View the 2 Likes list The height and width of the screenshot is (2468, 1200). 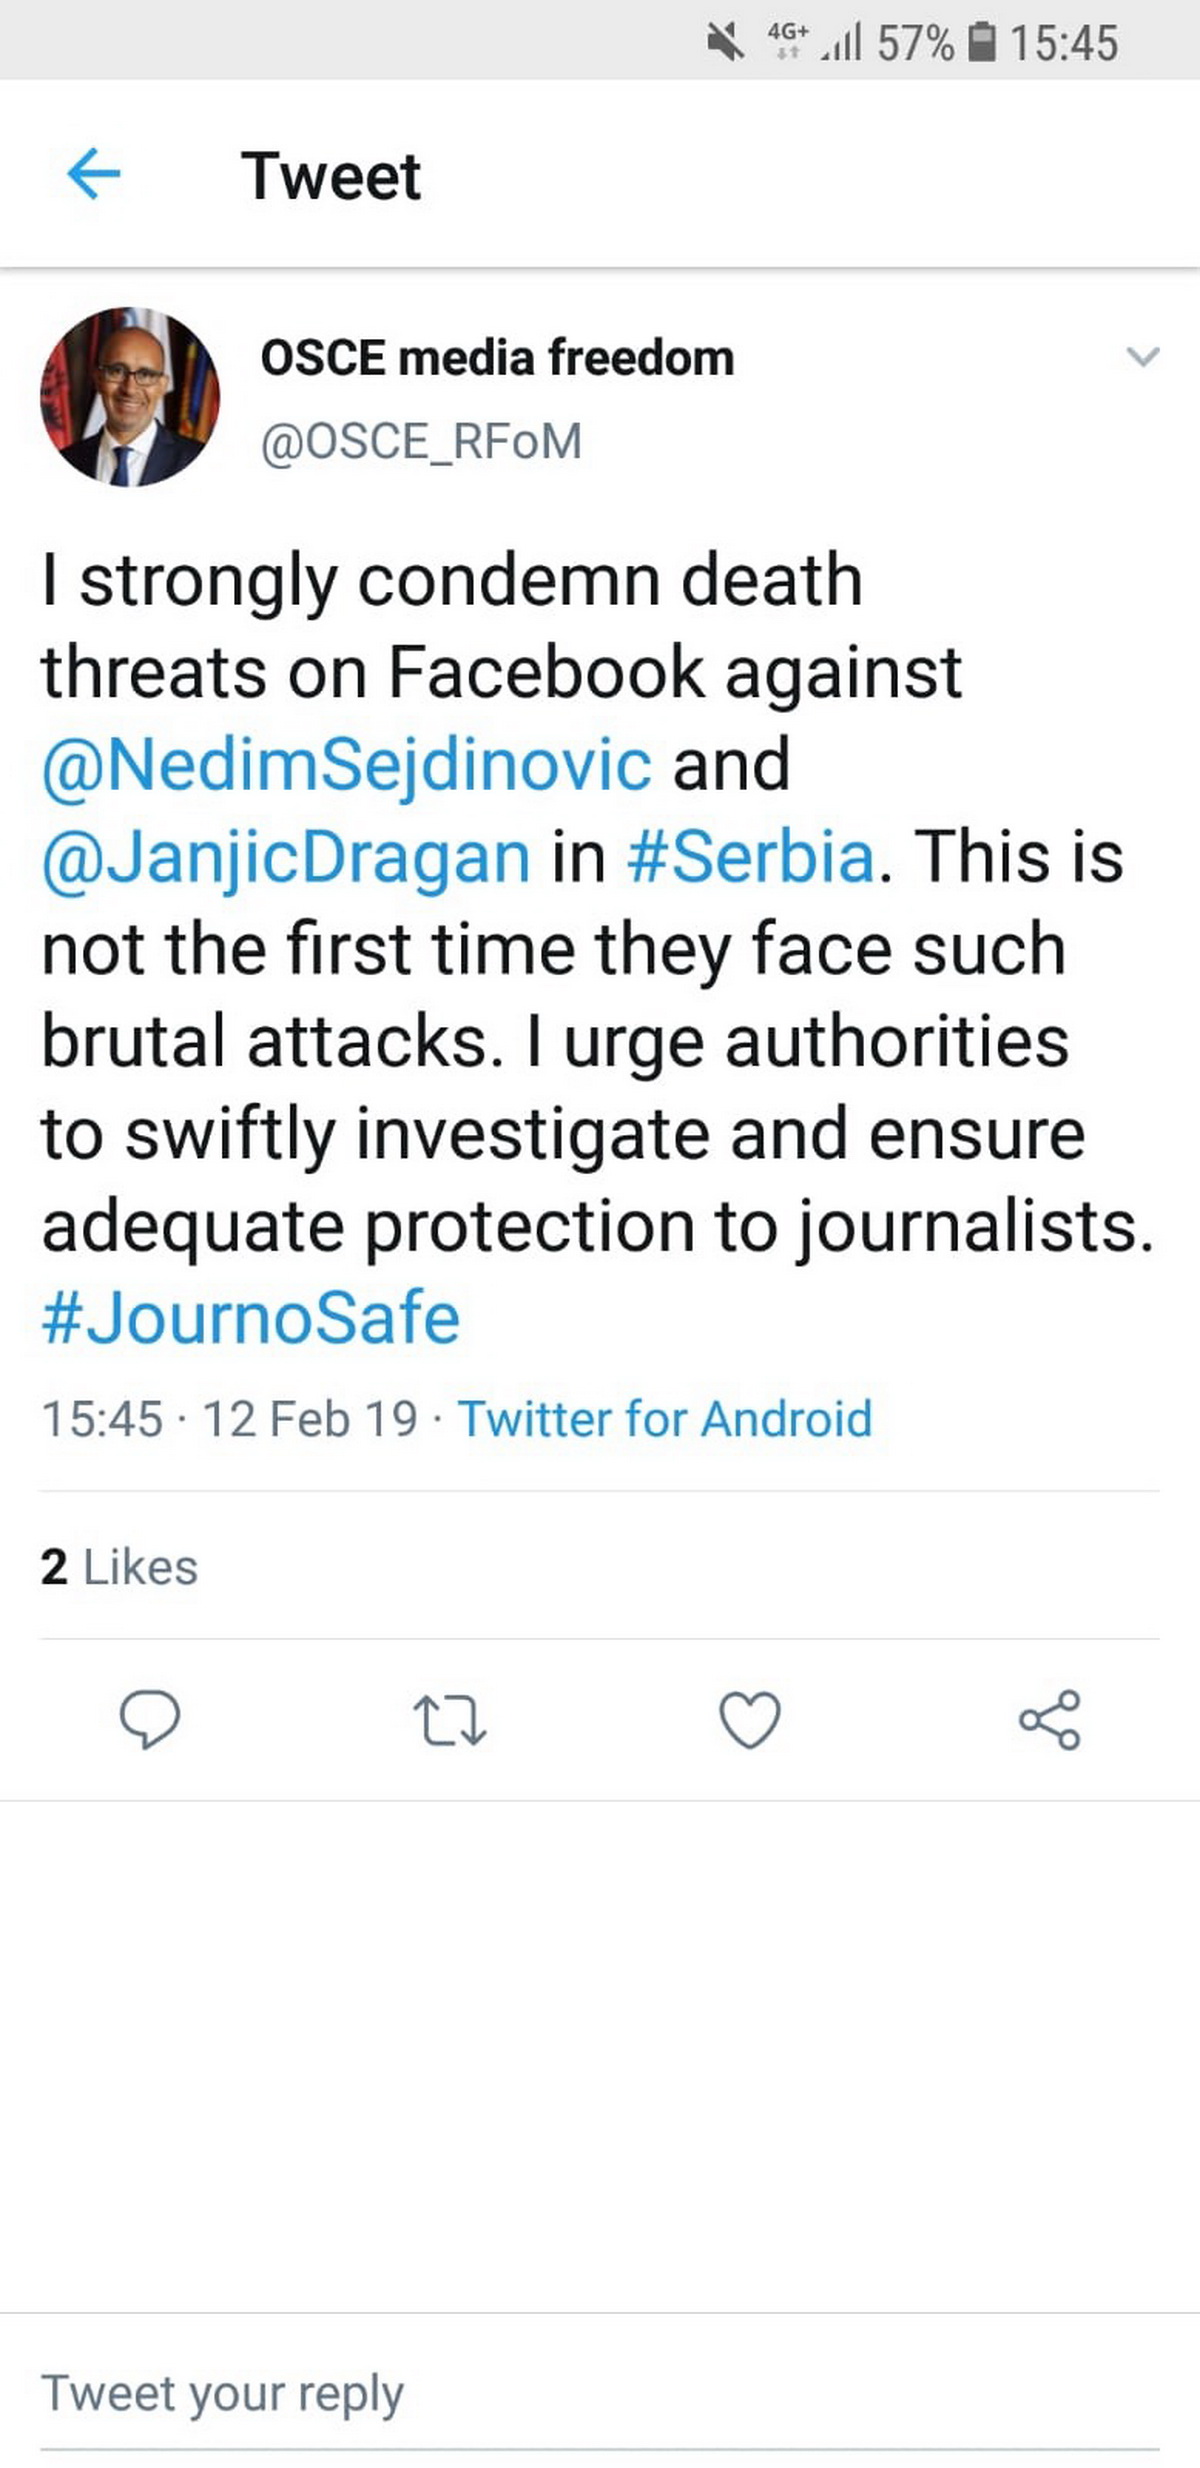(x=119, y=1567)
